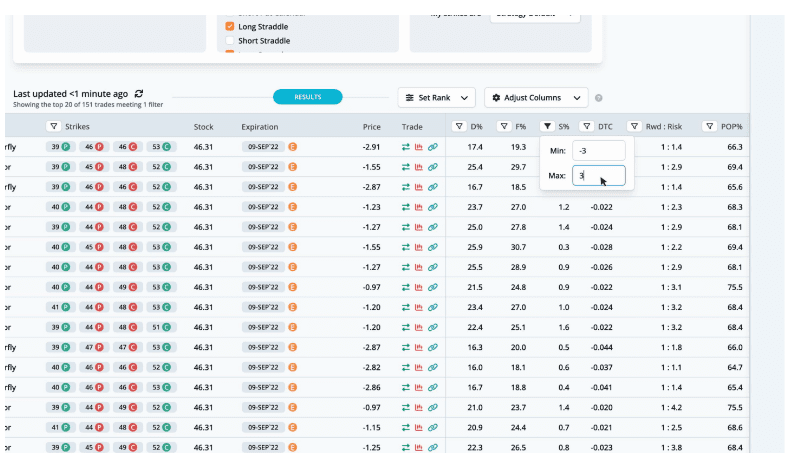The height and width of the screenshot is (461, 792).
Task: Click the 09-SEP'22 expiration in fourth row
Action: [x=263, y=207]
